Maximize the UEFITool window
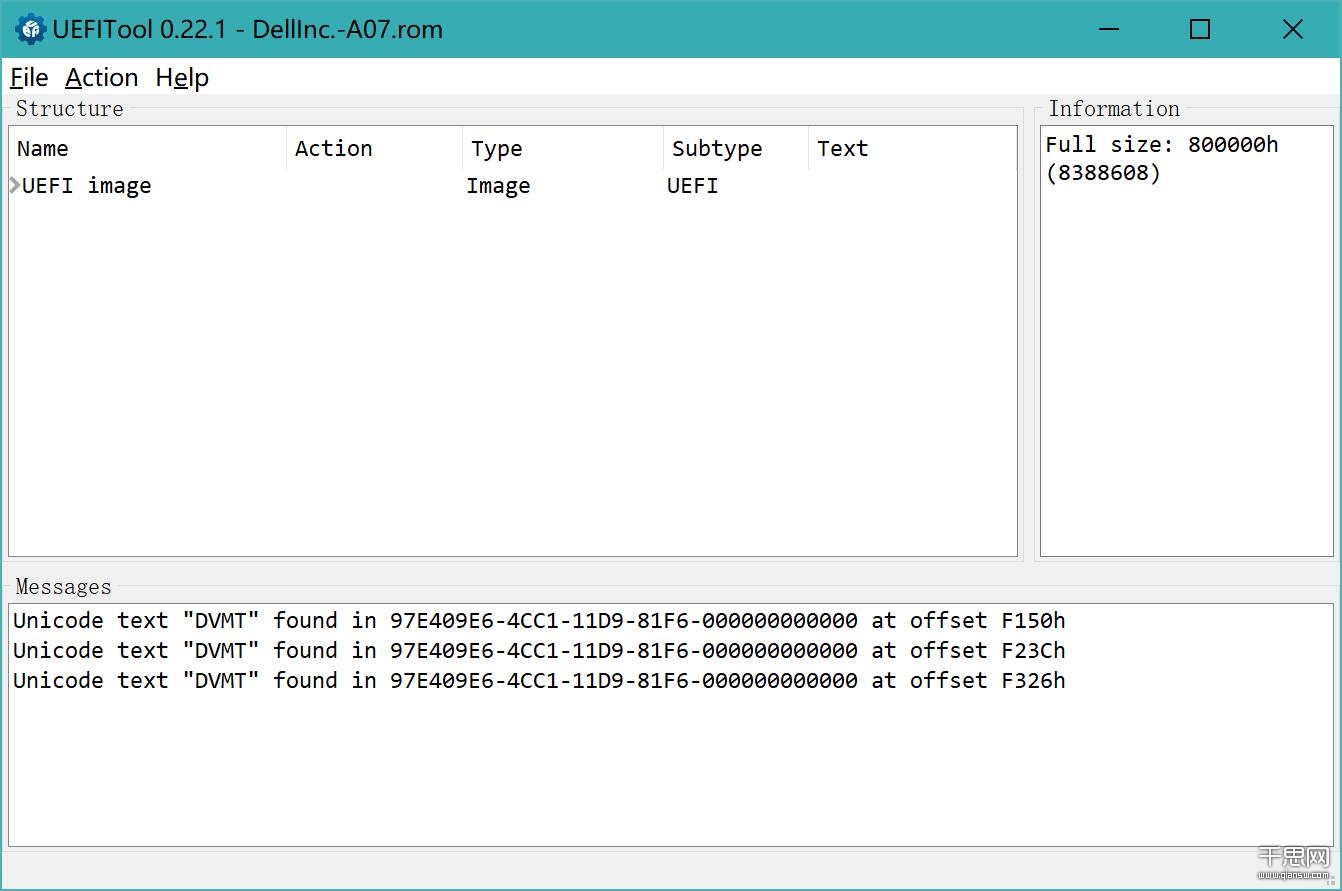This screenshot has width=1342, height=891. pos(1200,29)
